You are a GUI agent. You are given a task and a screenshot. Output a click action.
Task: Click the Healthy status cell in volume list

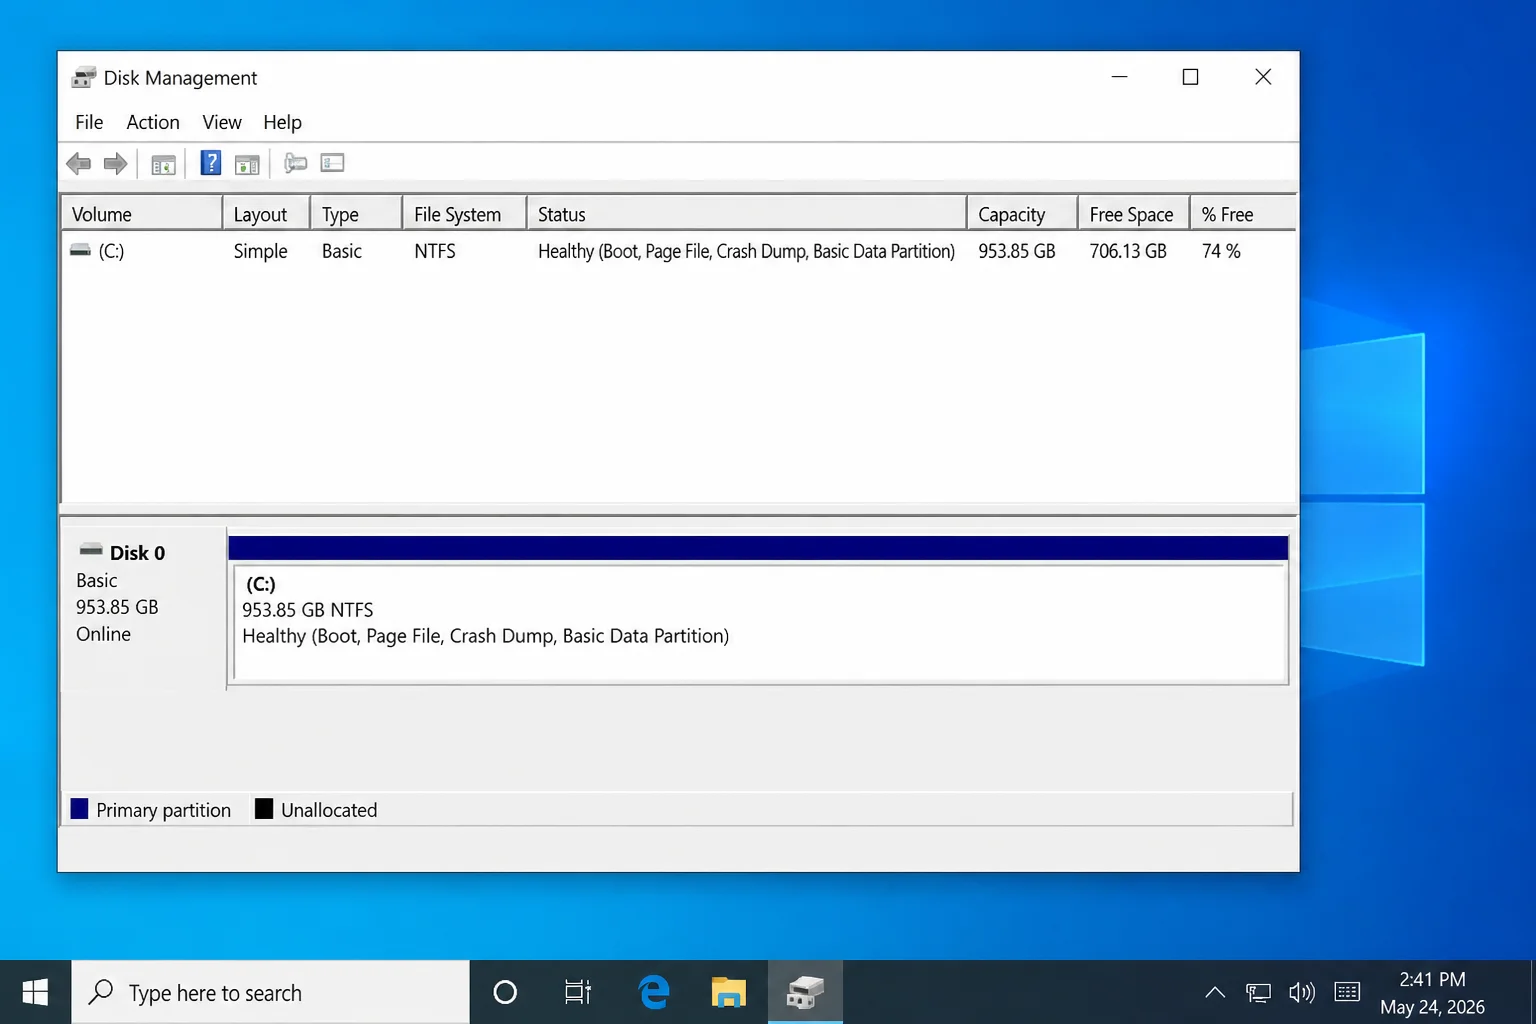click(x=746, y=251)
